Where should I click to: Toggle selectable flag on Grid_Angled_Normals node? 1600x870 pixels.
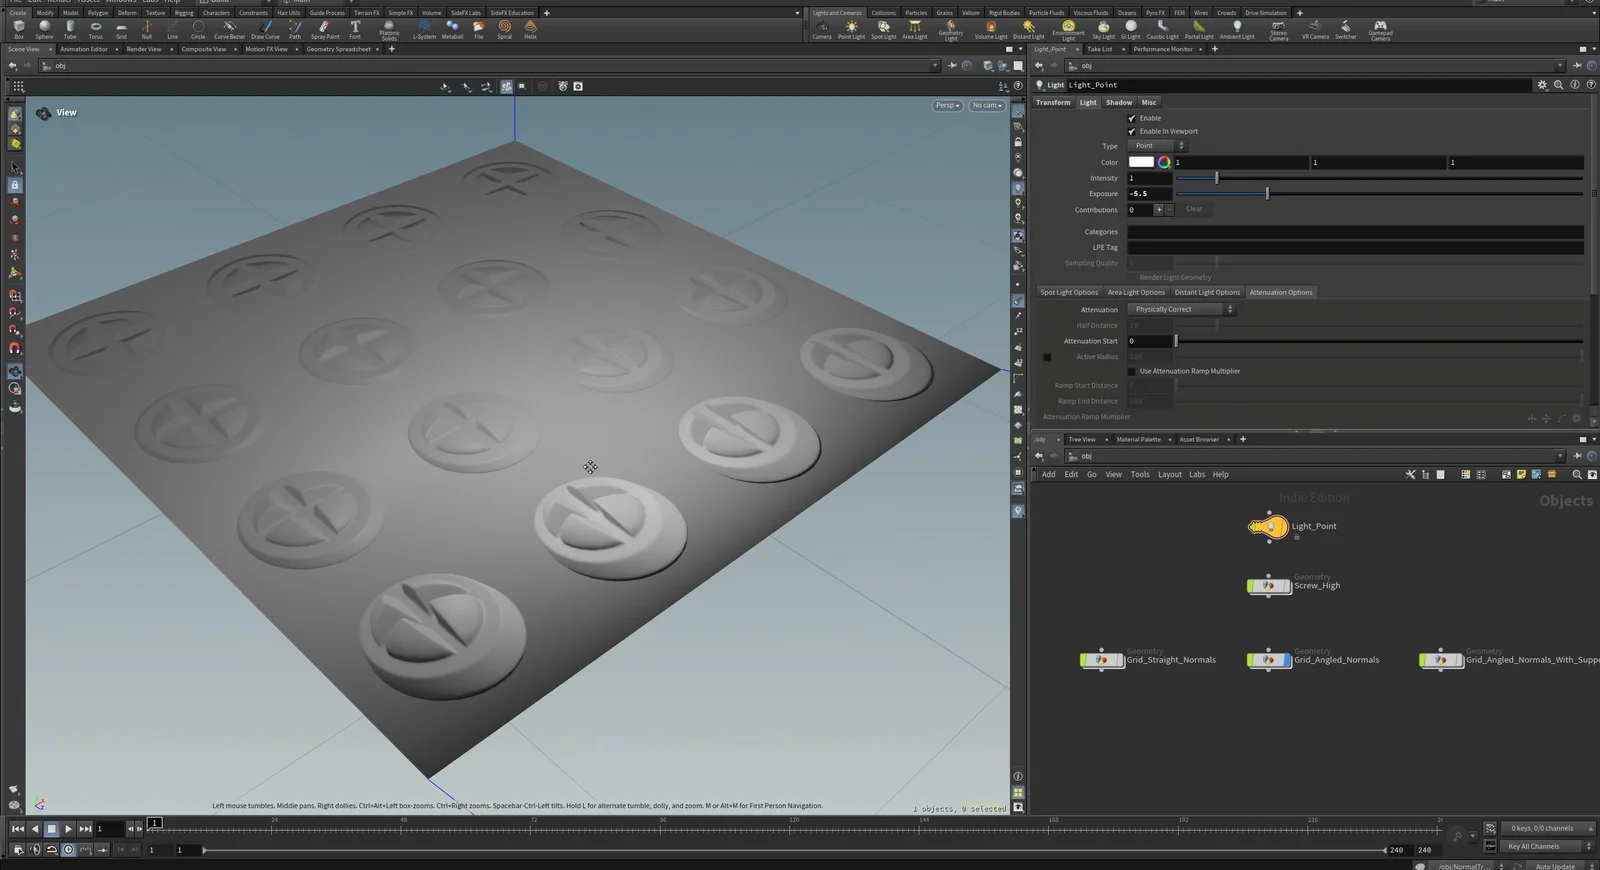coord(1250,660)
